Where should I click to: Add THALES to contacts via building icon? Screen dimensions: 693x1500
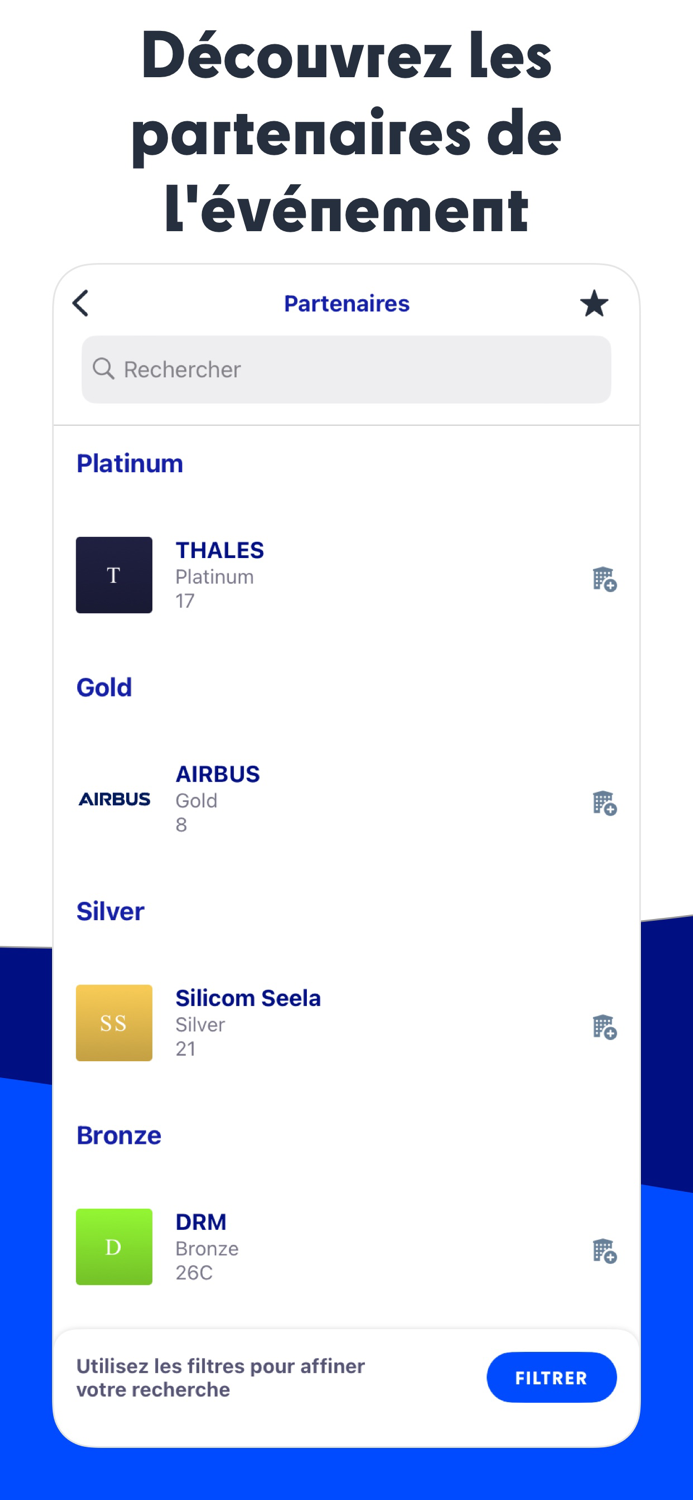click(604, 579)
